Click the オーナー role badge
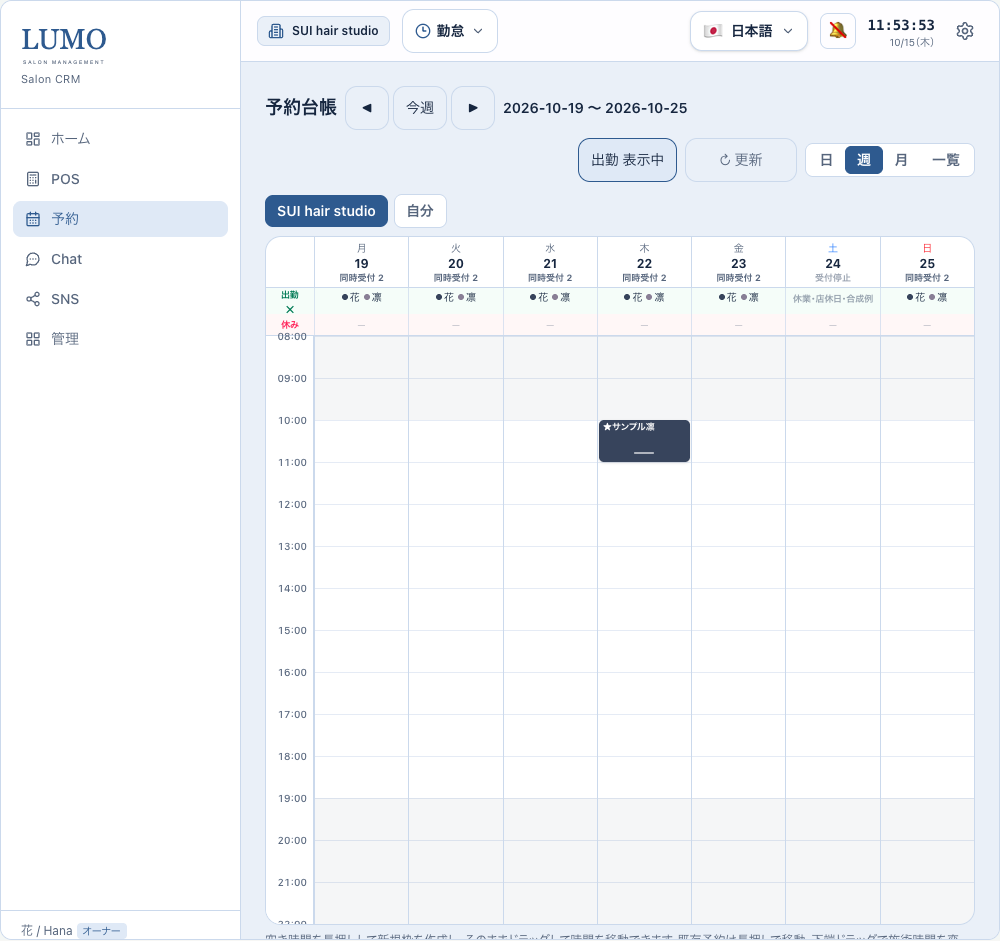The width and height of the screenshot is (1000, 941). [x=102, y=931]
